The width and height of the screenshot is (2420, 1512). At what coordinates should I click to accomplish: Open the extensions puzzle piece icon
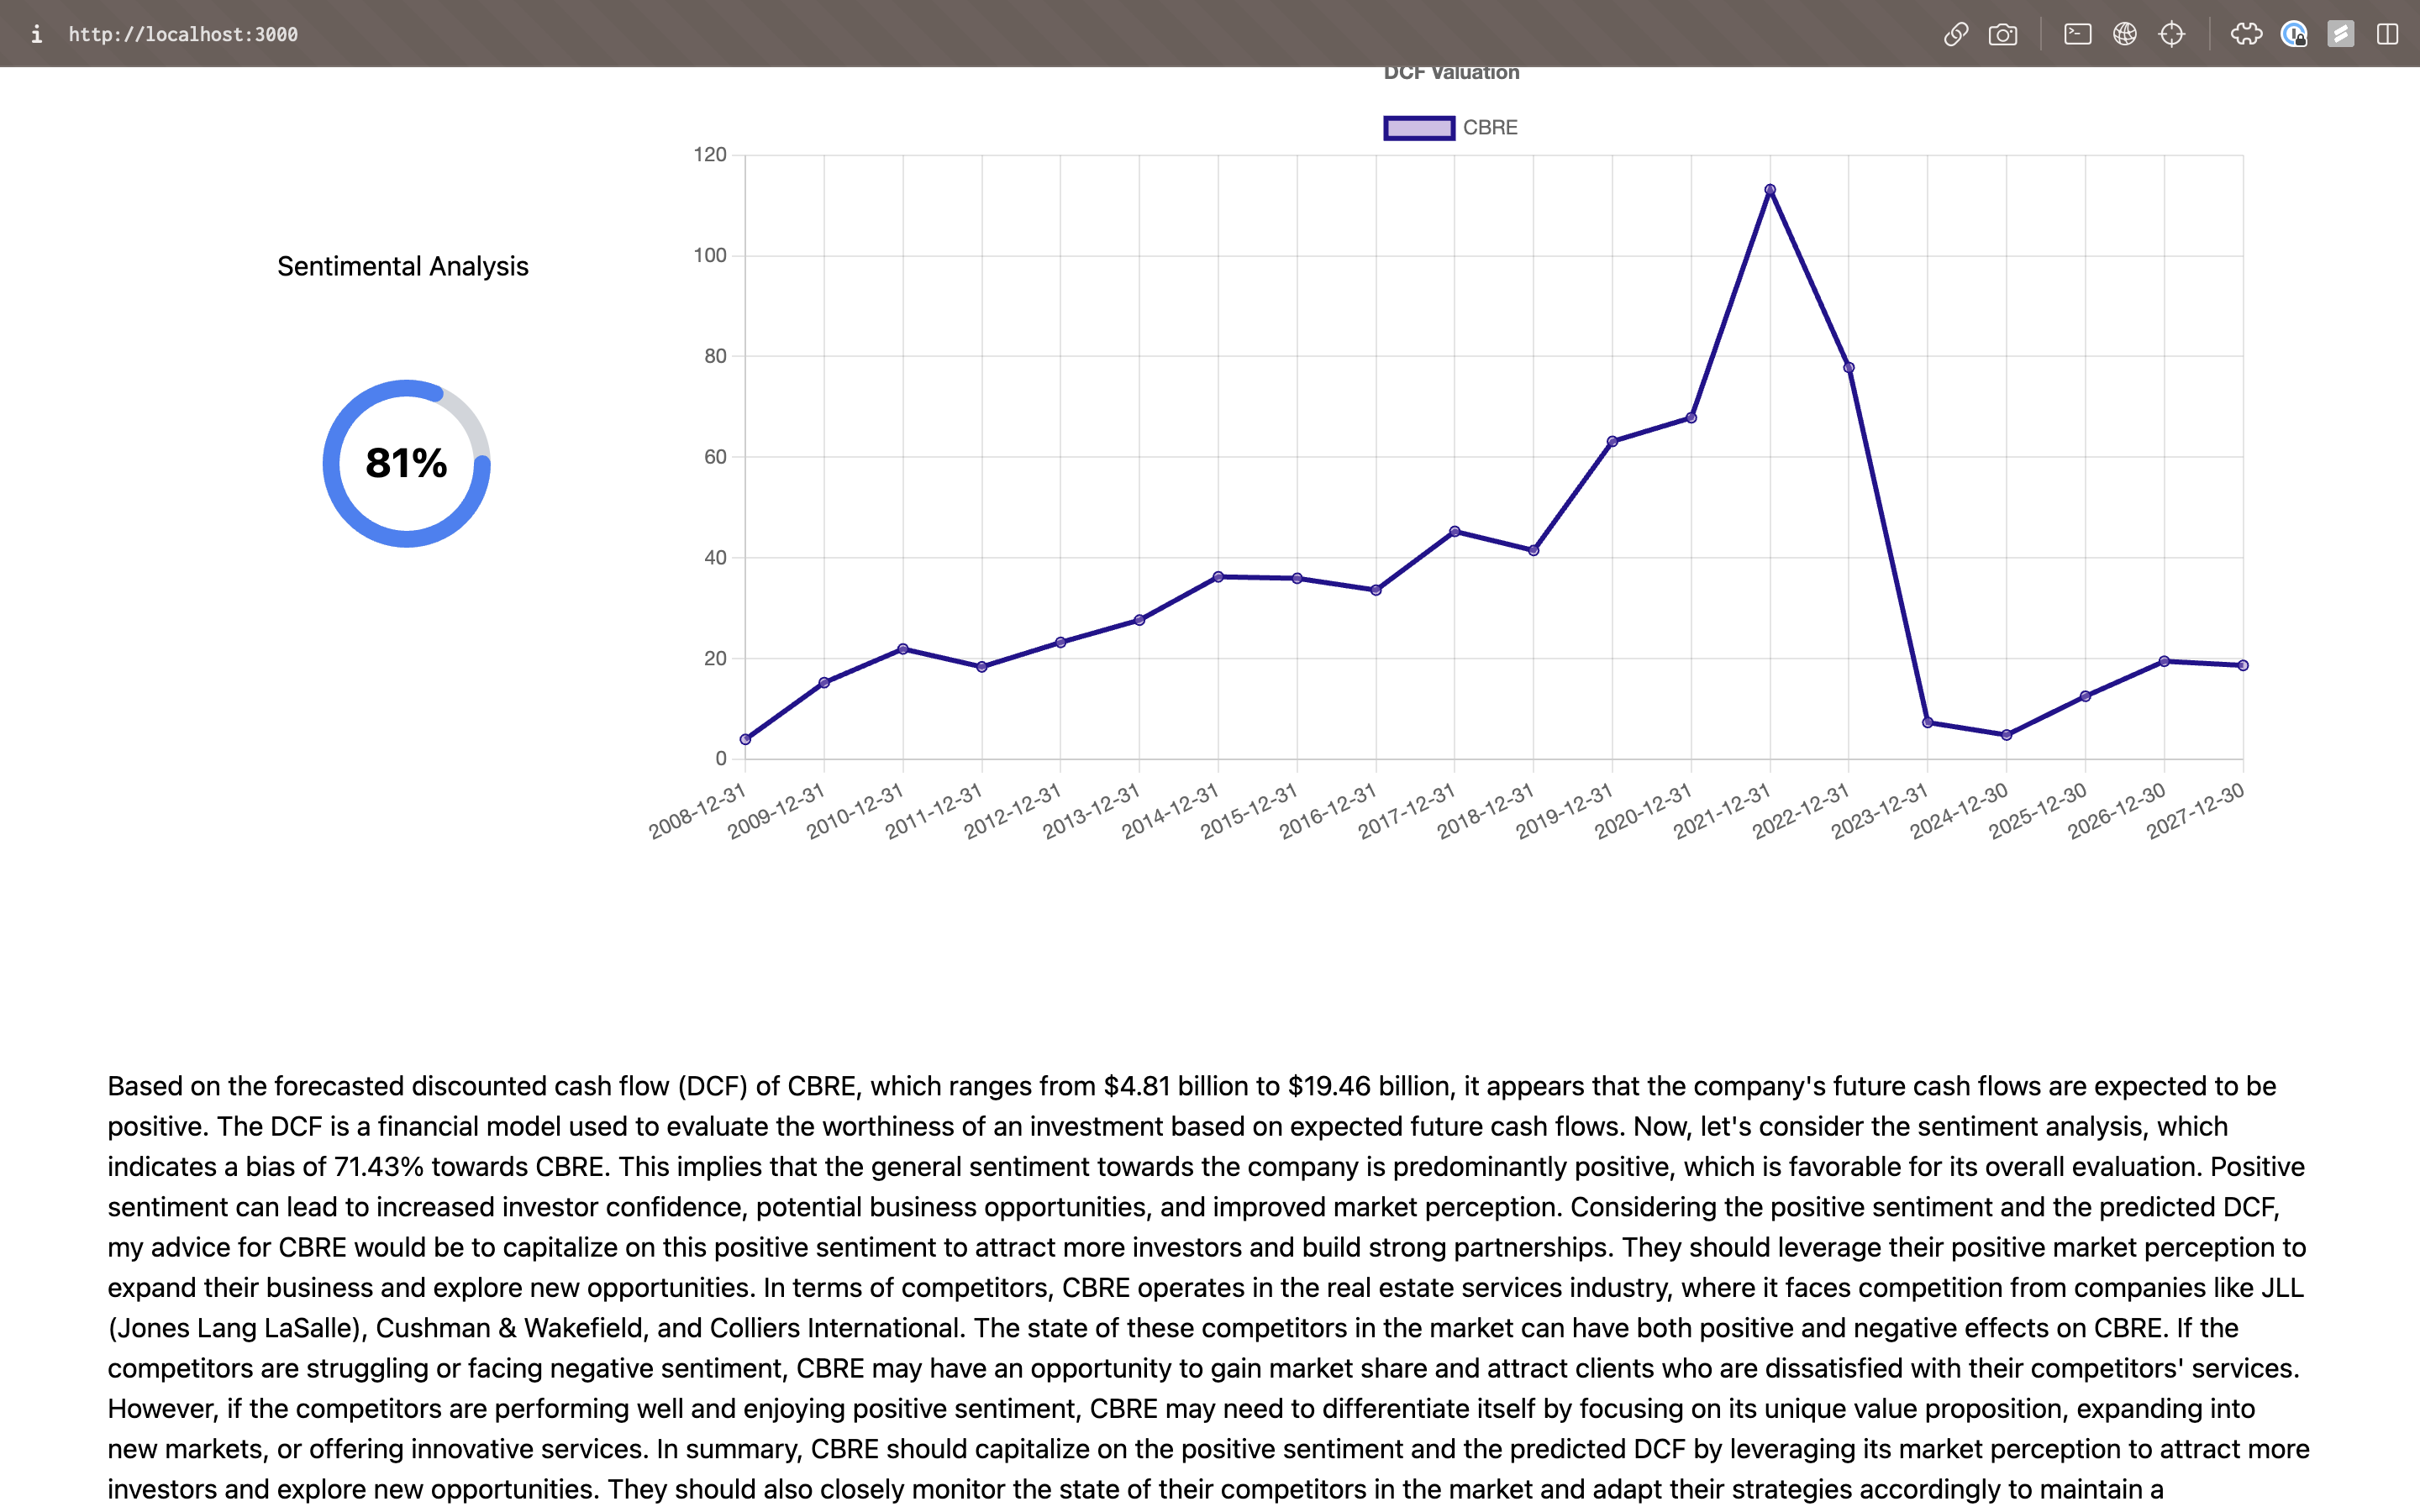[x=2246, y=34]
